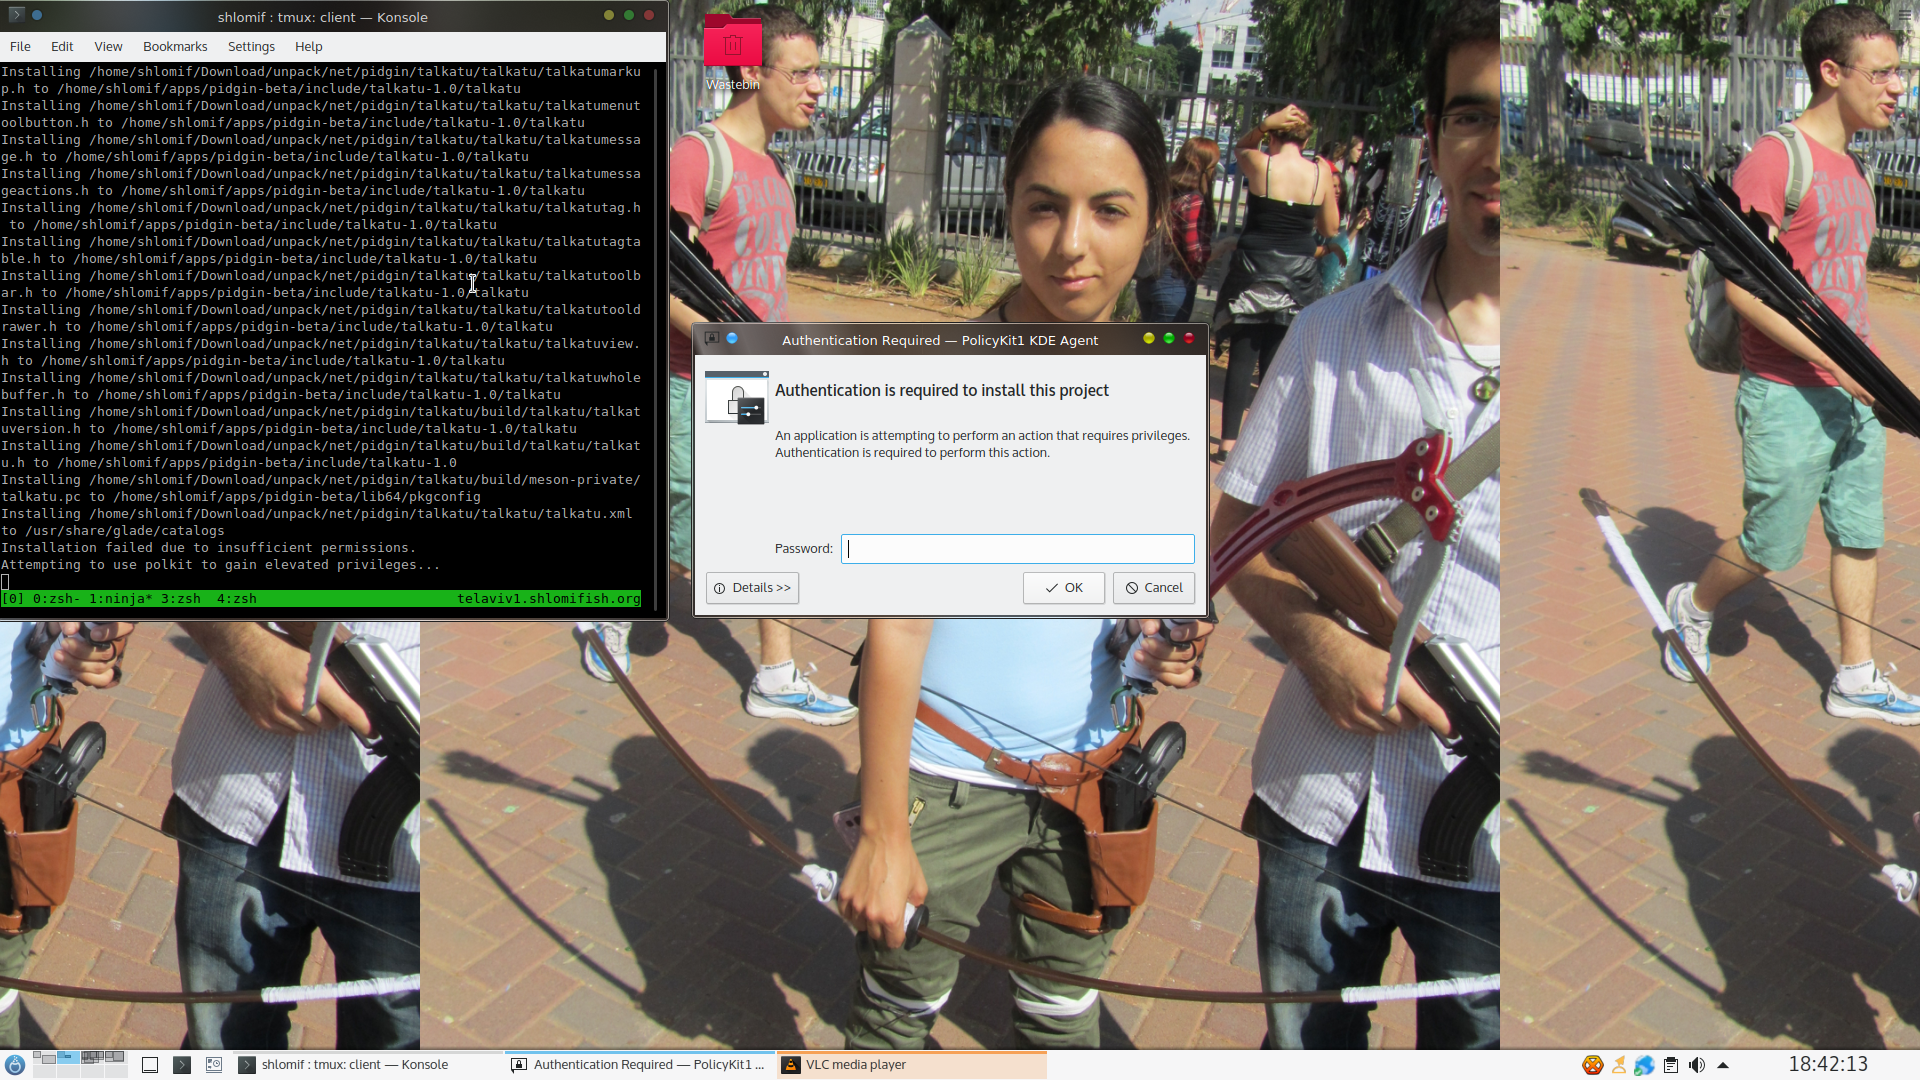Open the Konsole File menu
Image resolution: width=1920 pixels, height=1080 pixels.
tap(20, 47)
